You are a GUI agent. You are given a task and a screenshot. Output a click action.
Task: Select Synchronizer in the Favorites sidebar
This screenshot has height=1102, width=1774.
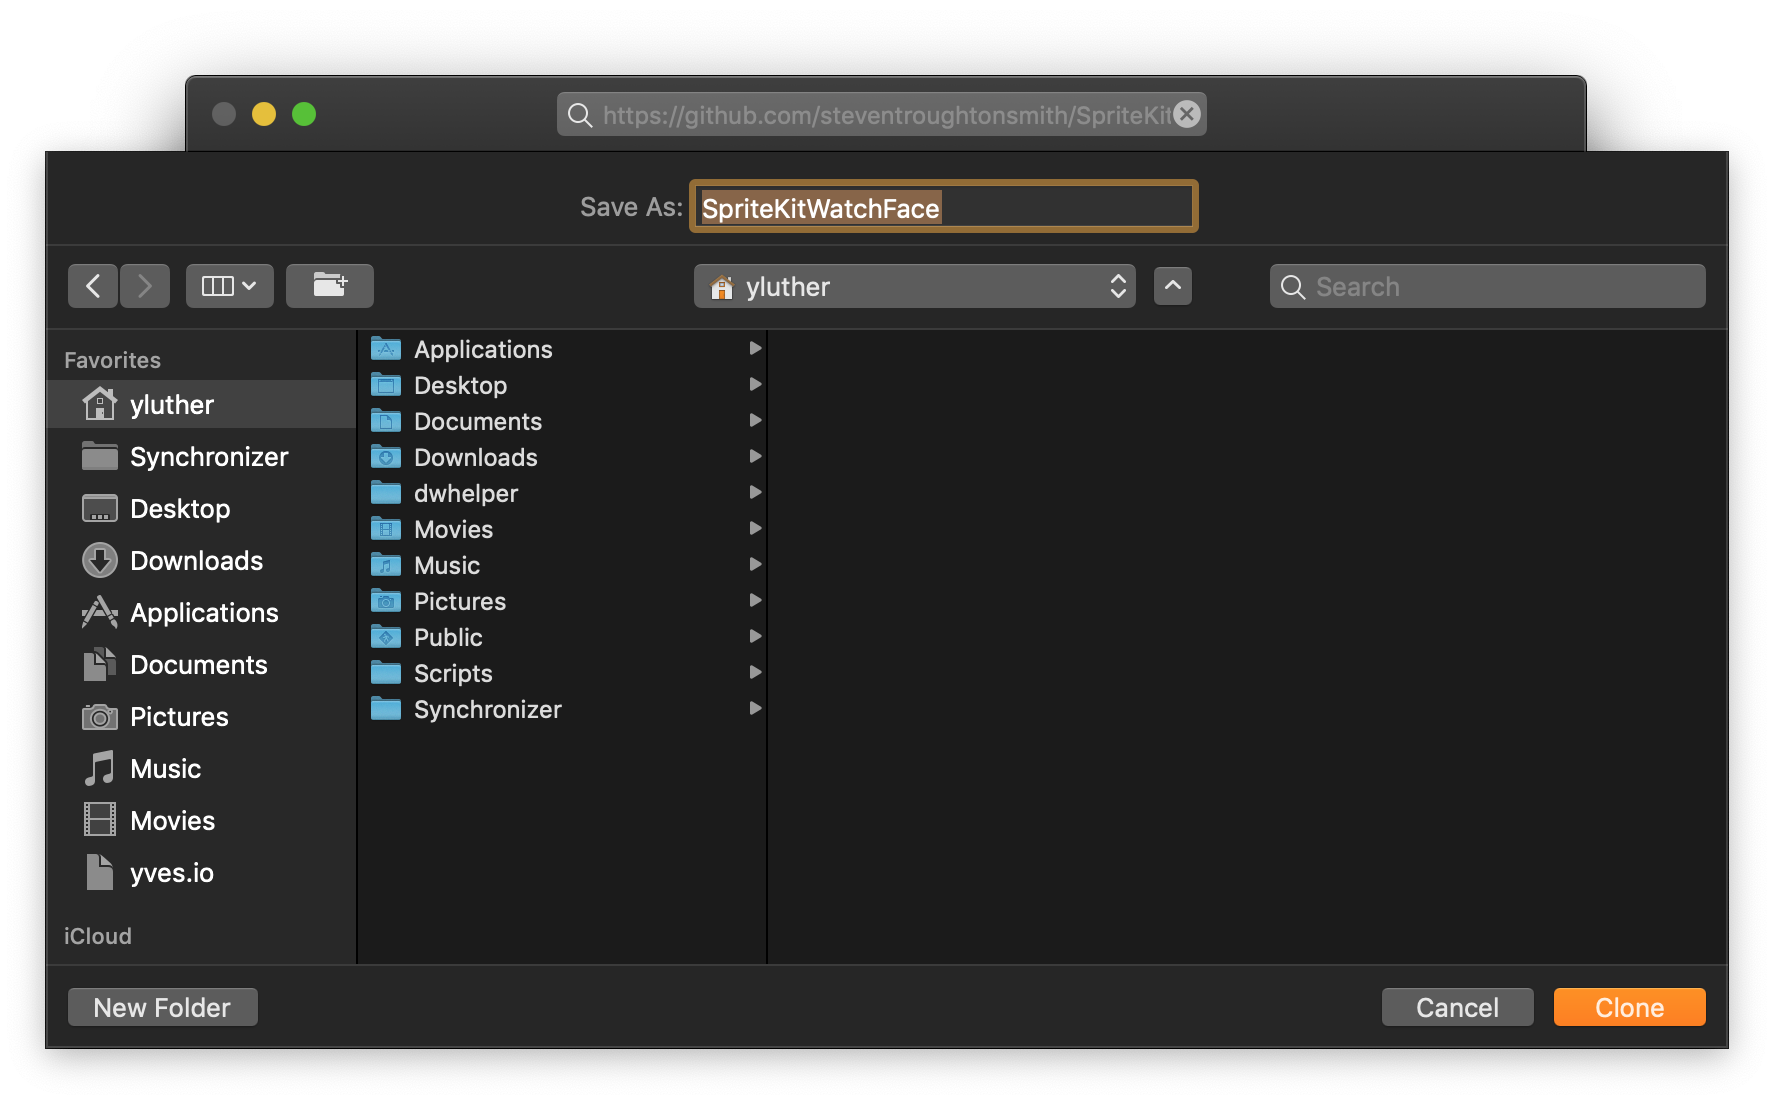(x=202, y=457)
